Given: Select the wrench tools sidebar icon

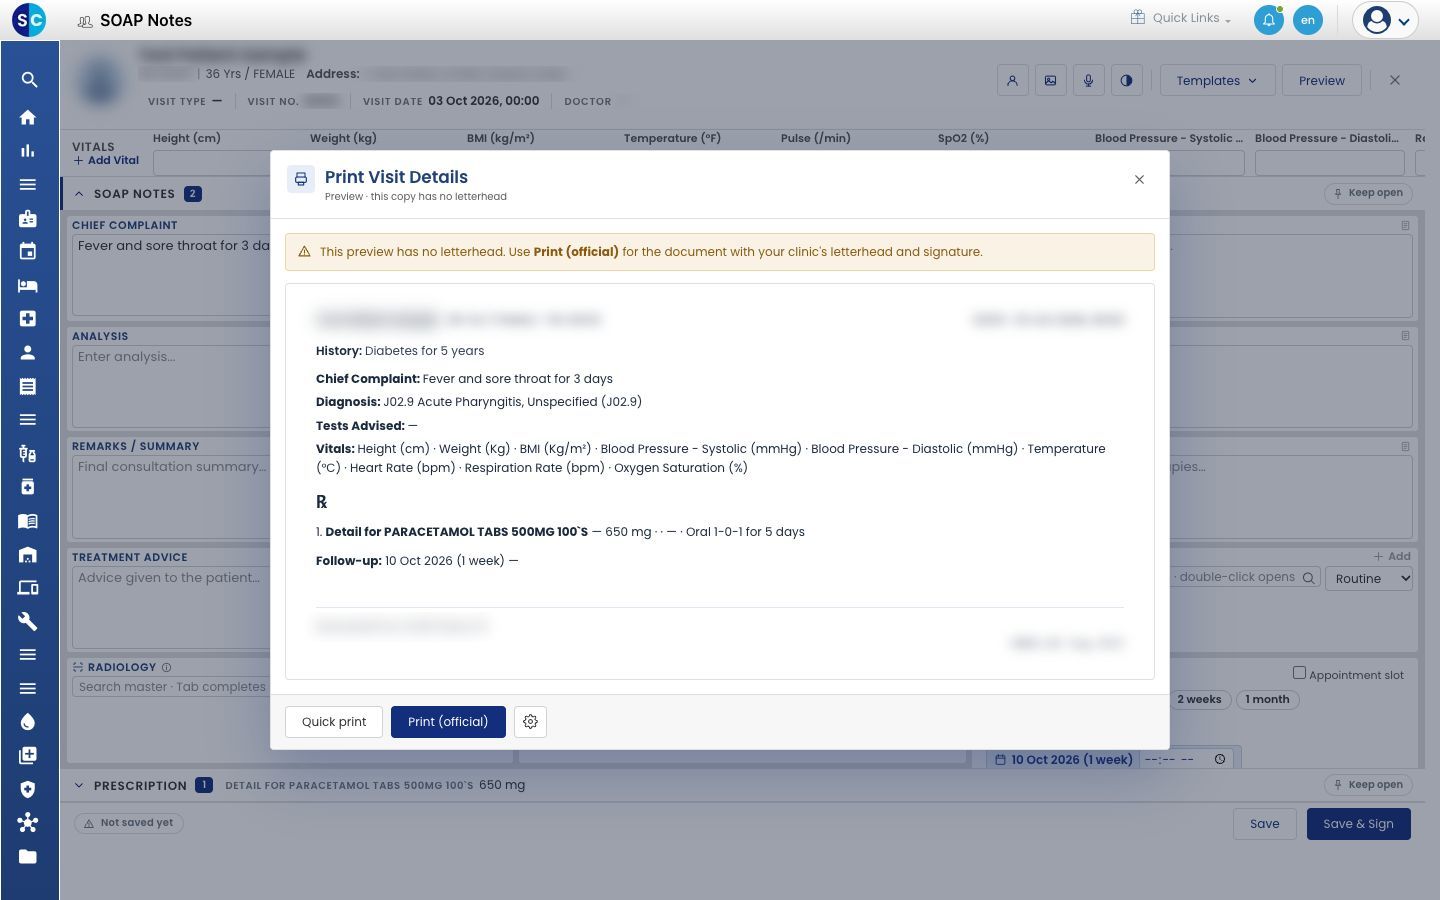Looking at the screenshot, I should (x=28, y=621).
